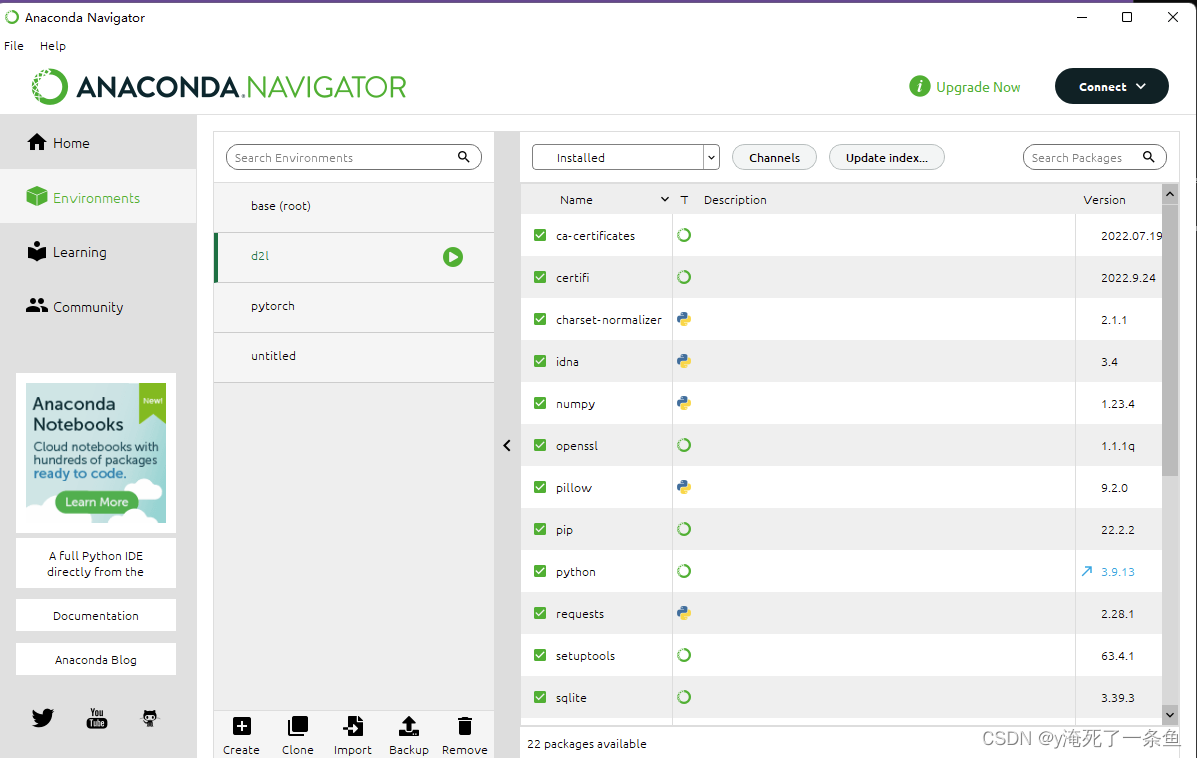Click the Import environment icon

click(x=353, y=726)
